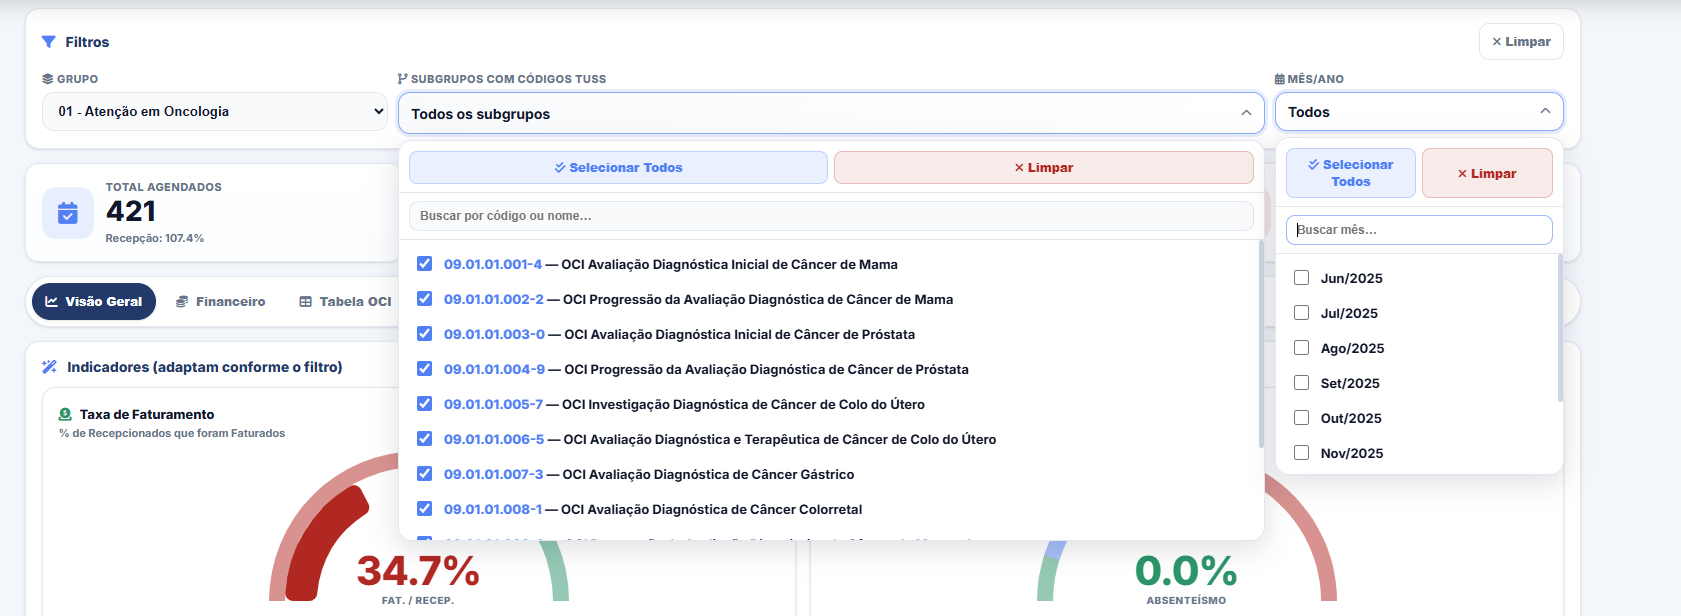Collapse the Todos os subgrupos dropdown
The height and width of the screenshot is (616, 1681).
tap(831, 113)
